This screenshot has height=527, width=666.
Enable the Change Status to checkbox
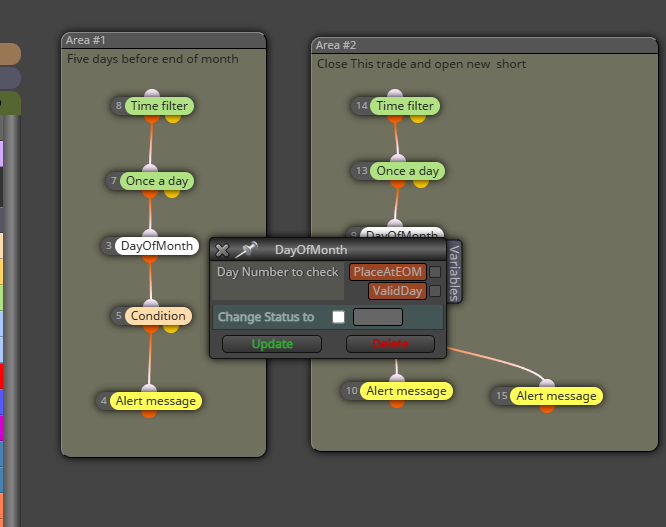(x=339, y=317)
